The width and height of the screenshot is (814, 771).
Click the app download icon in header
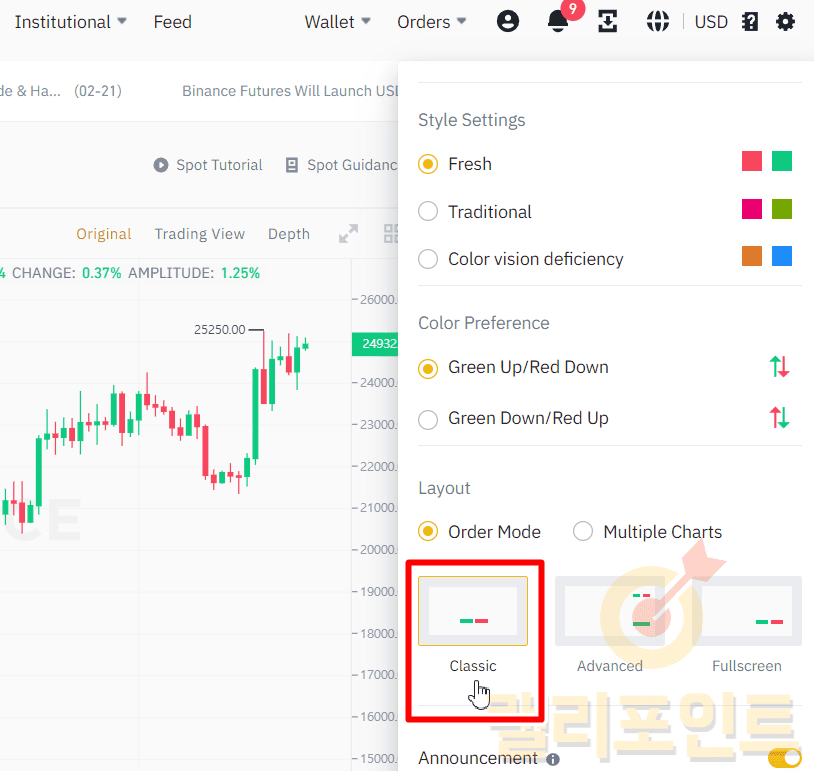[x=607, y=21]
